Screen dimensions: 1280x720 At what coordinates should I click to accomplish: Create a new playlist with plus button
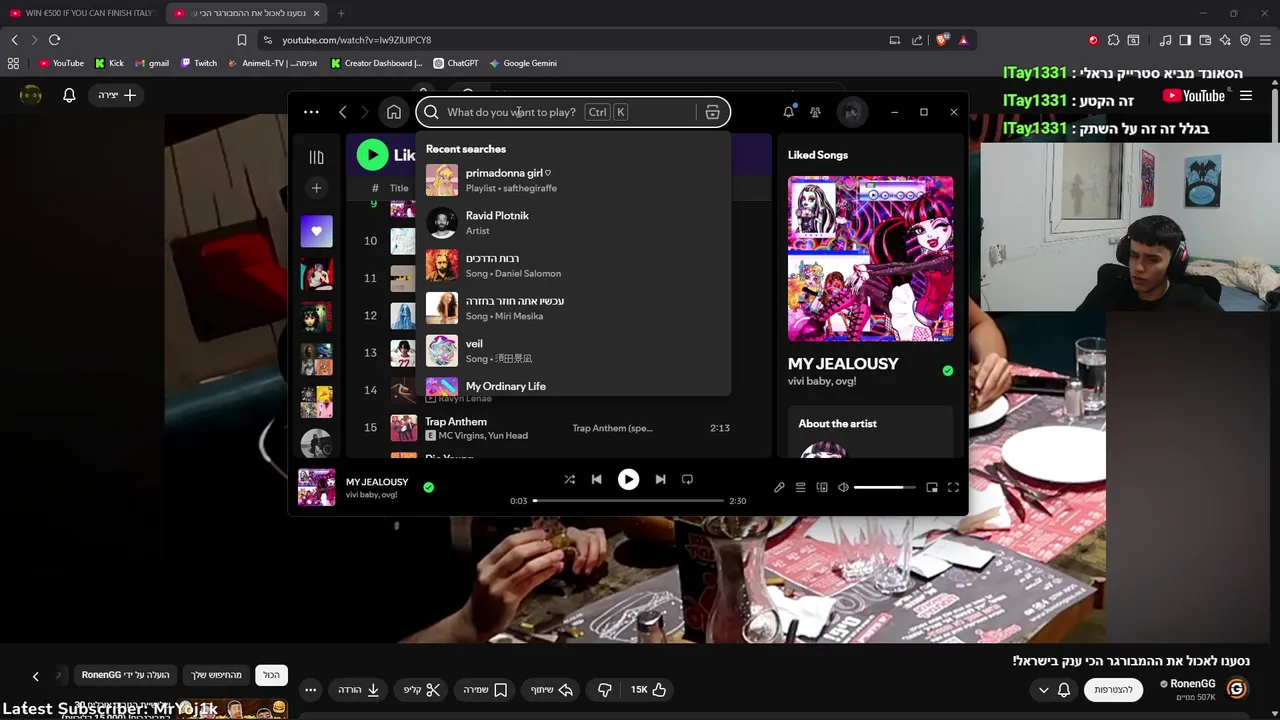(316, 188)
